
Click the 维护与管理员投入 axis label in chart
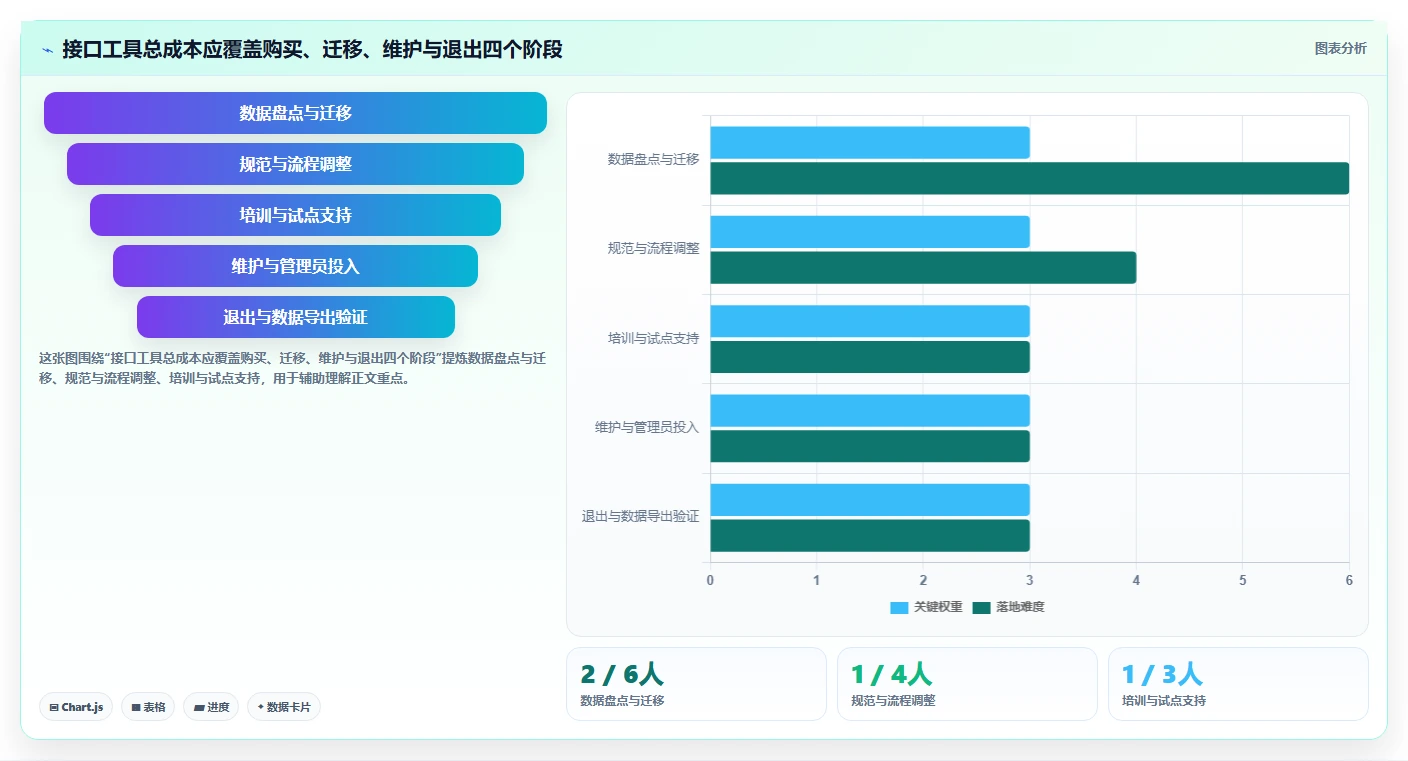click(647, 427)
